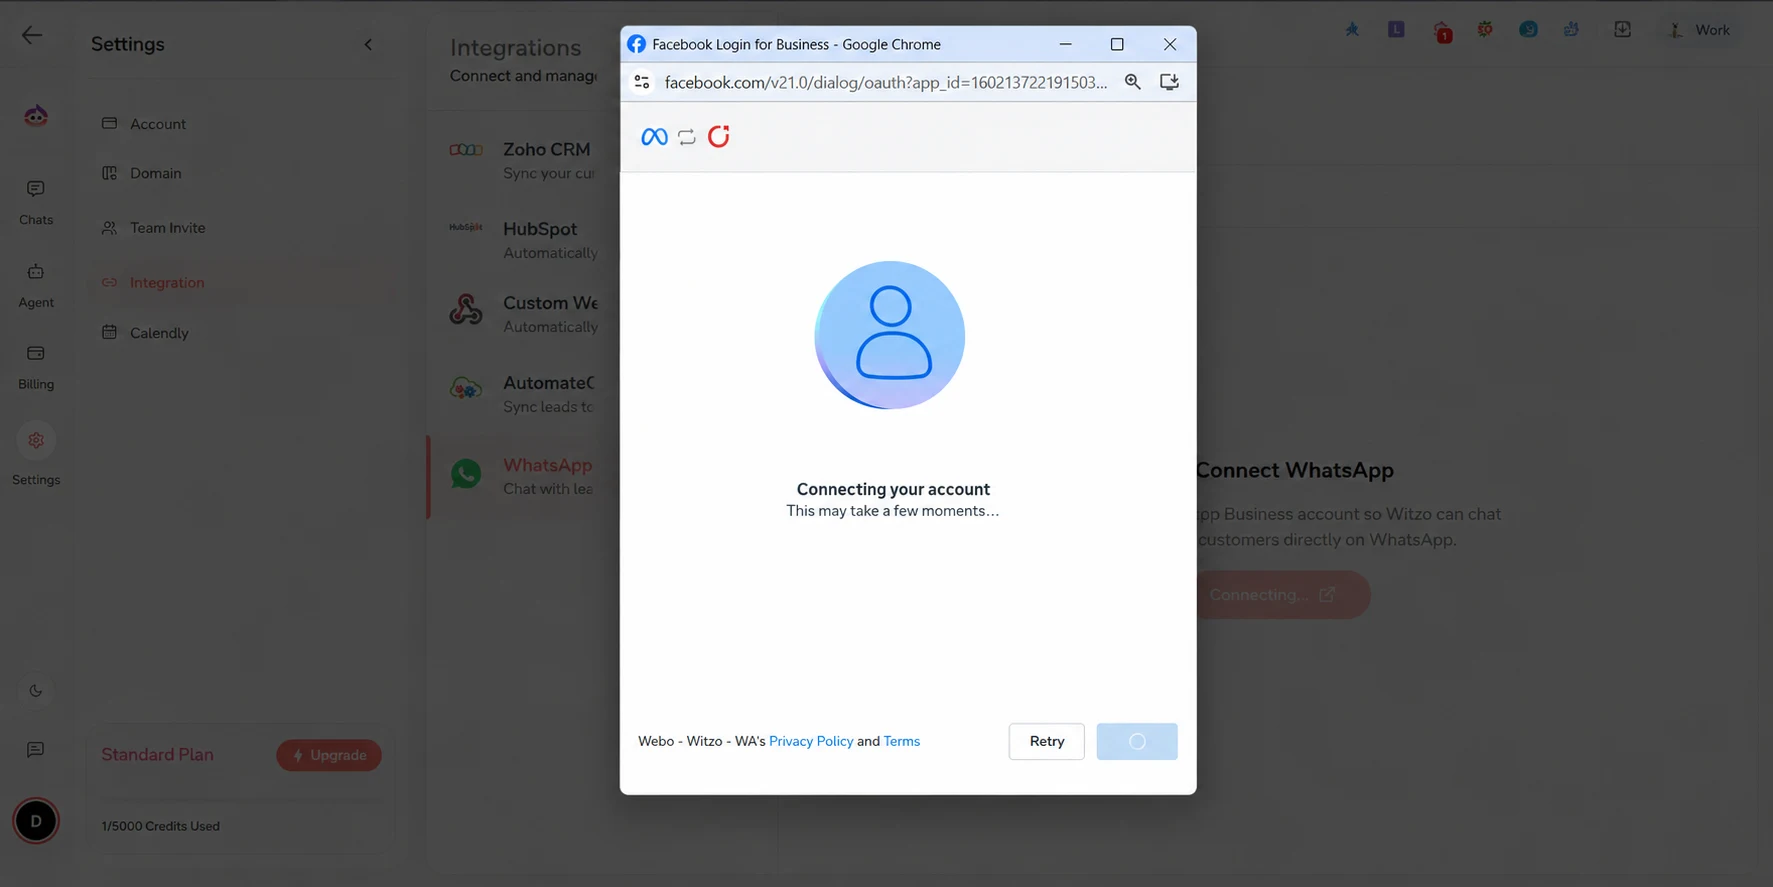Click the purple L extension icon
Viewport: 1773px width, 887px height.
tap(1396, 30)
